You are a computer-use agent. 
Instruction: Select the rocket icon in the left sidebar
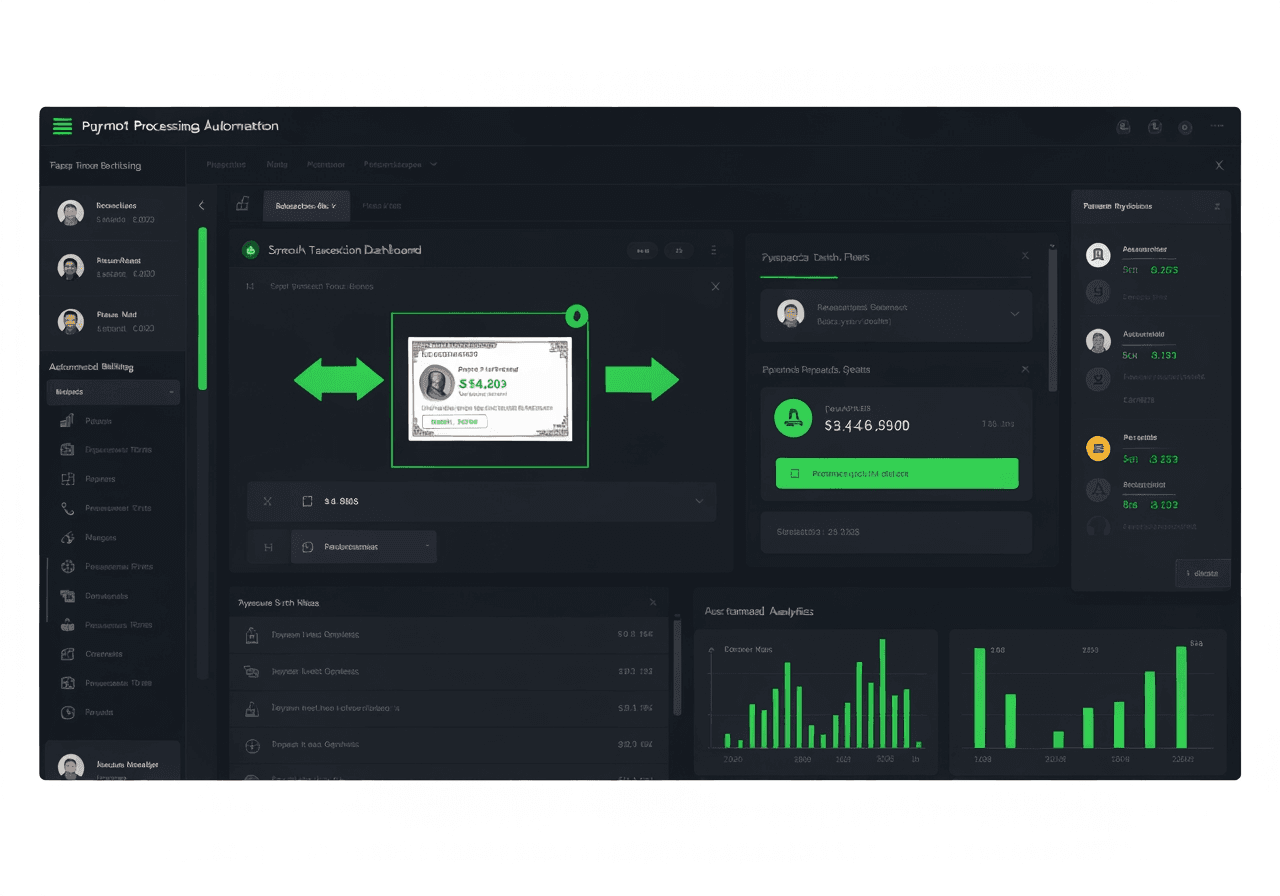pos(68,538)
